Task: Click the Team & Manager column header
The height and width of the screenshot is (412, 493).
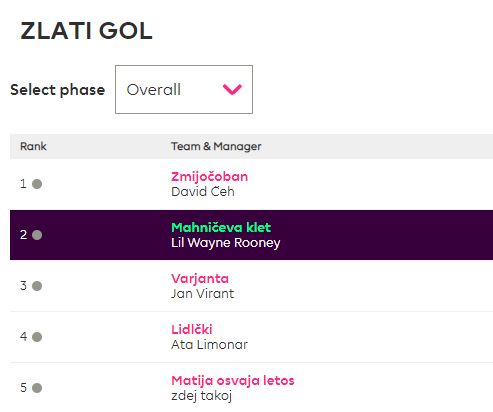Action: (216, 146)
